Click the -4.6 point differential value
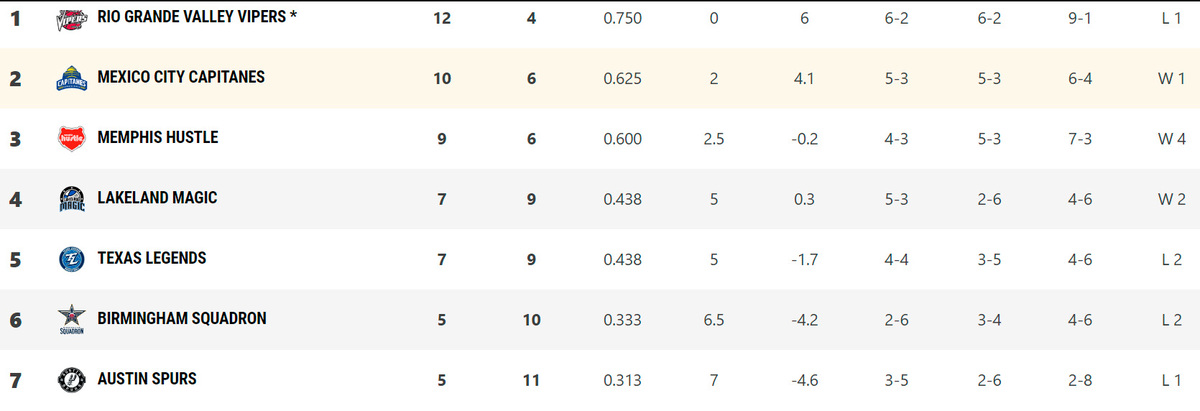 pyautogui.click(x=805, y=380)
